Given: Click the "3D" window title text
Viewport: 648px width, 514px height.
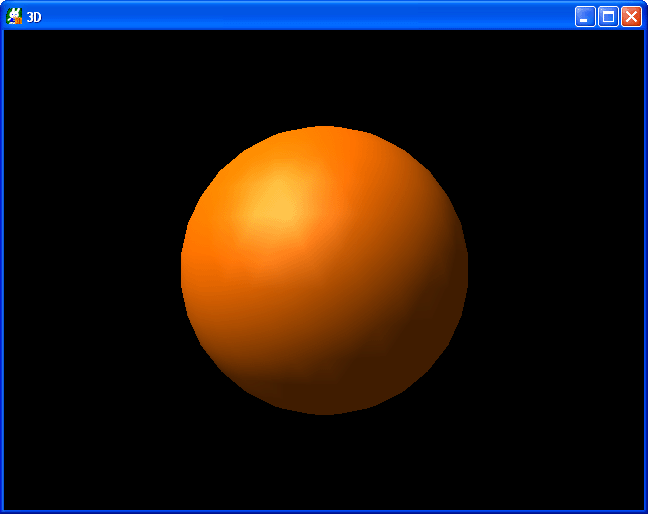Looking at the screenshot, I should coord(34,17).
